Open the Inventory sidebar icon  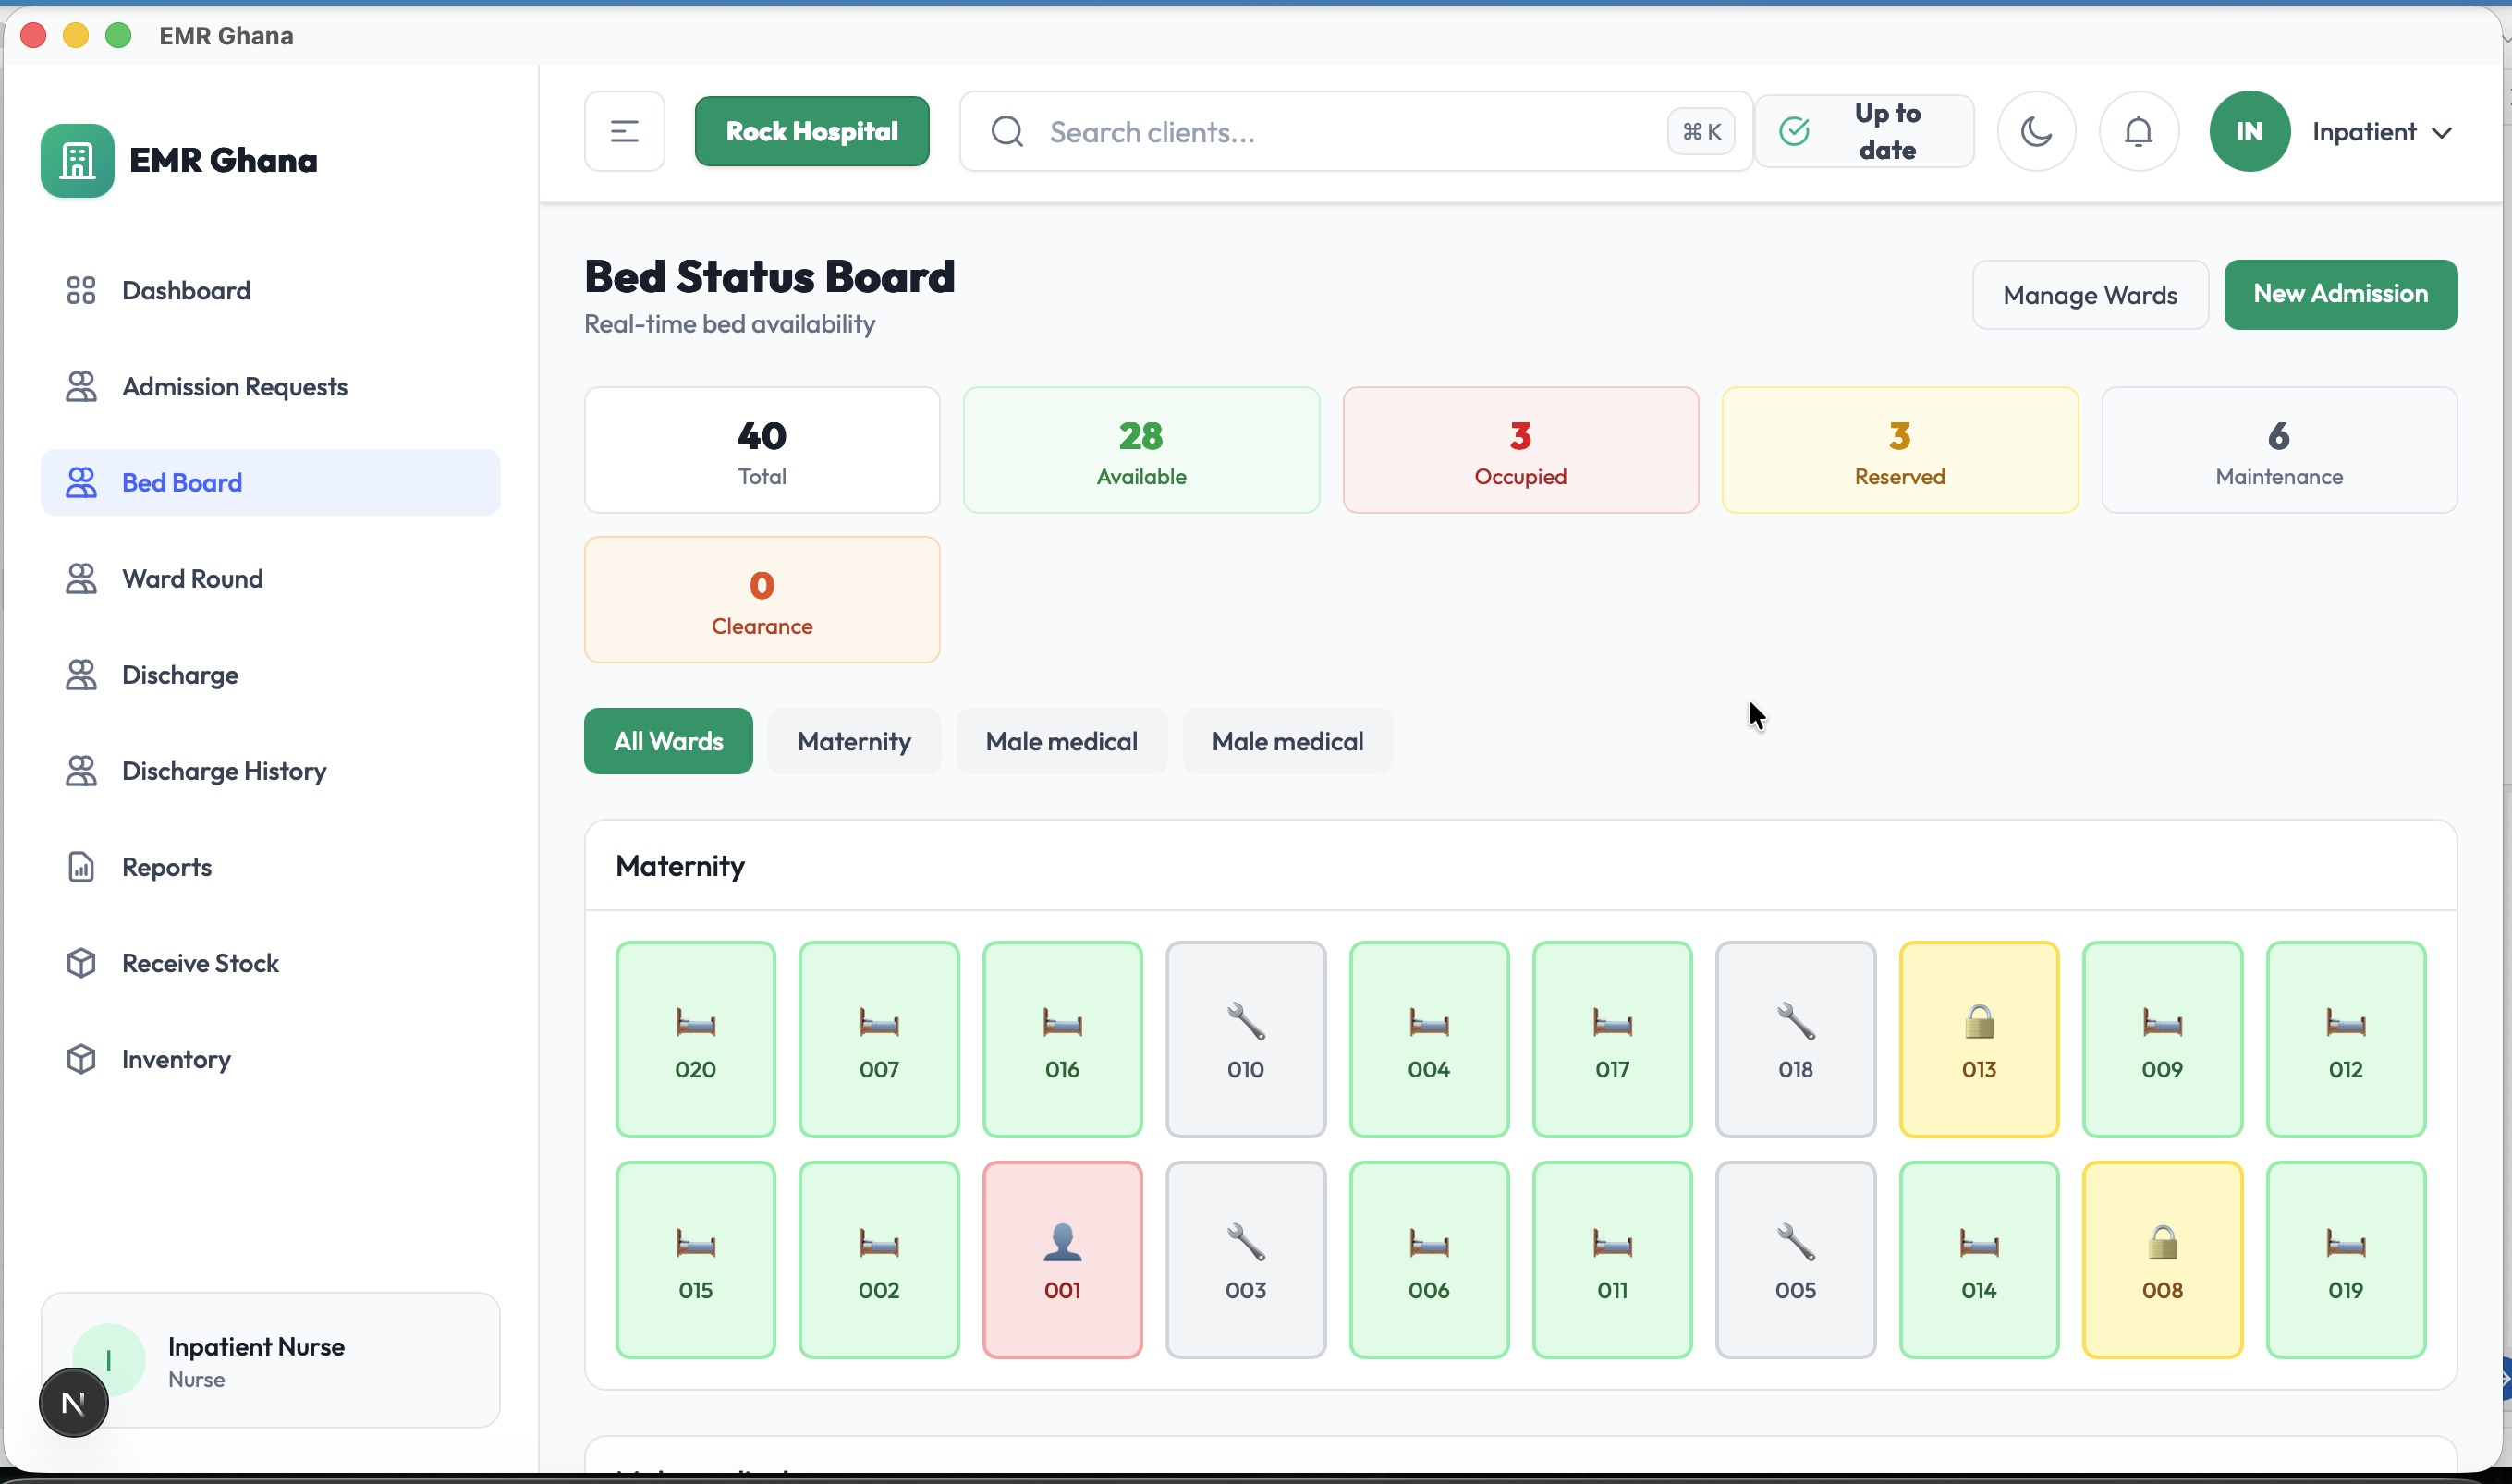pos(82,1059)
